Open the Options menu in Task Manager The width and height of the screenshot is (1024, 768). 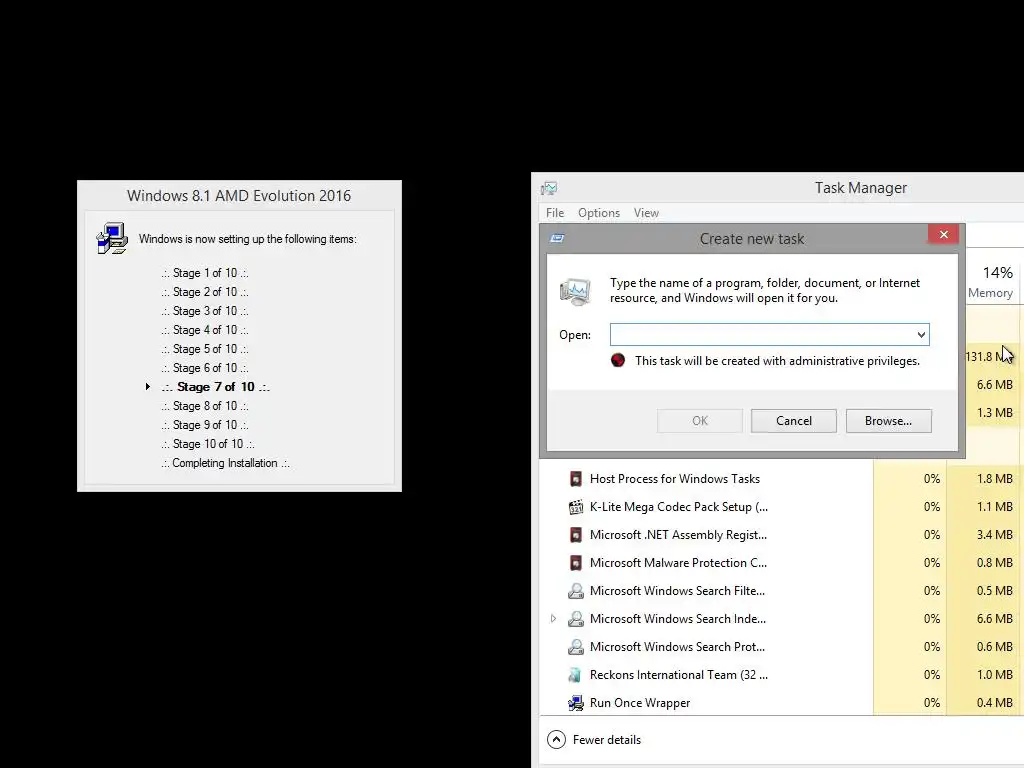pyautogui.click(x=598, y=213)
